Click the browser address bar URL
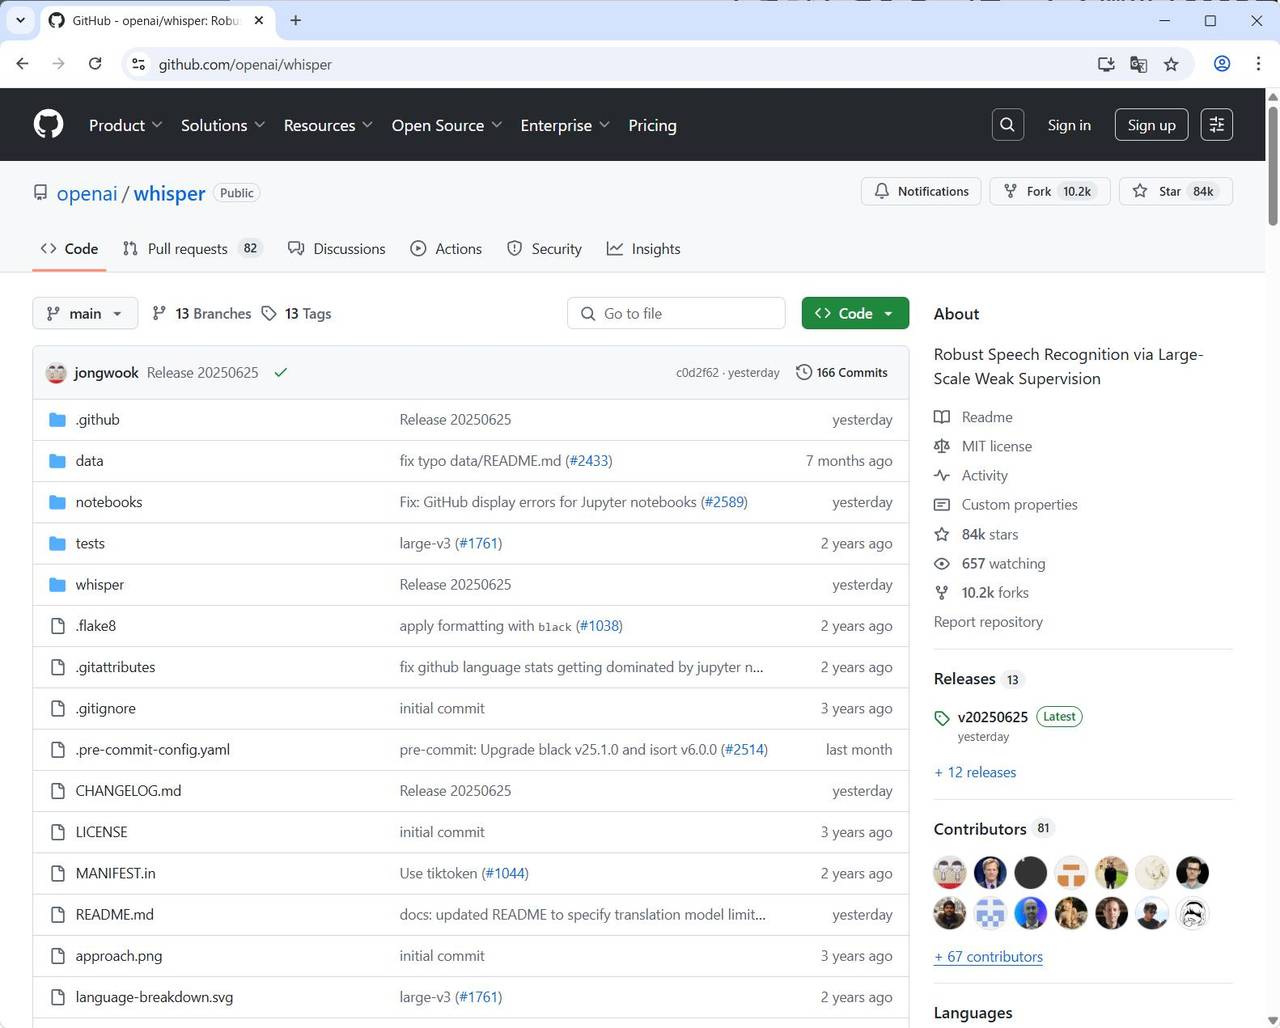 pyautogui.click(x=245, y=64)
